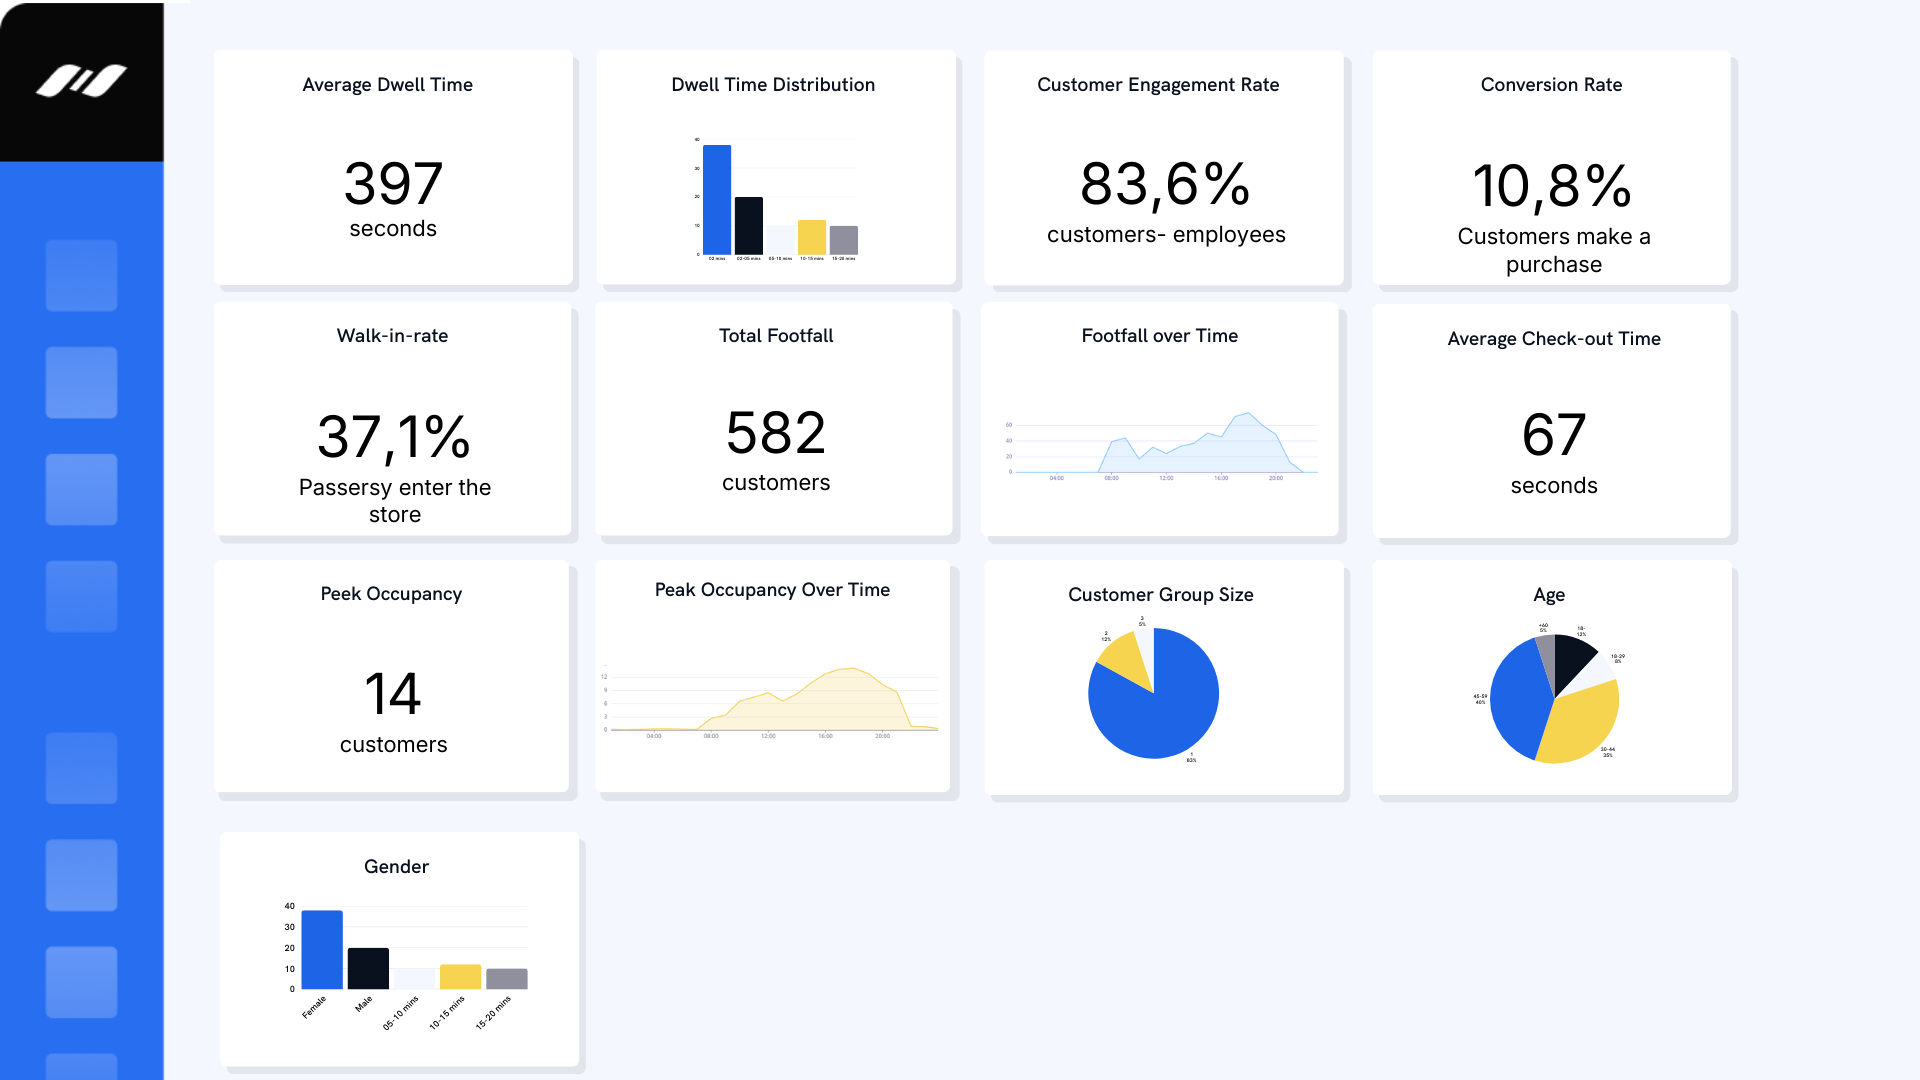Click the Peek Occupancy 14 customers value
Screen dimensions: 1920x1080
click(393, 694)
